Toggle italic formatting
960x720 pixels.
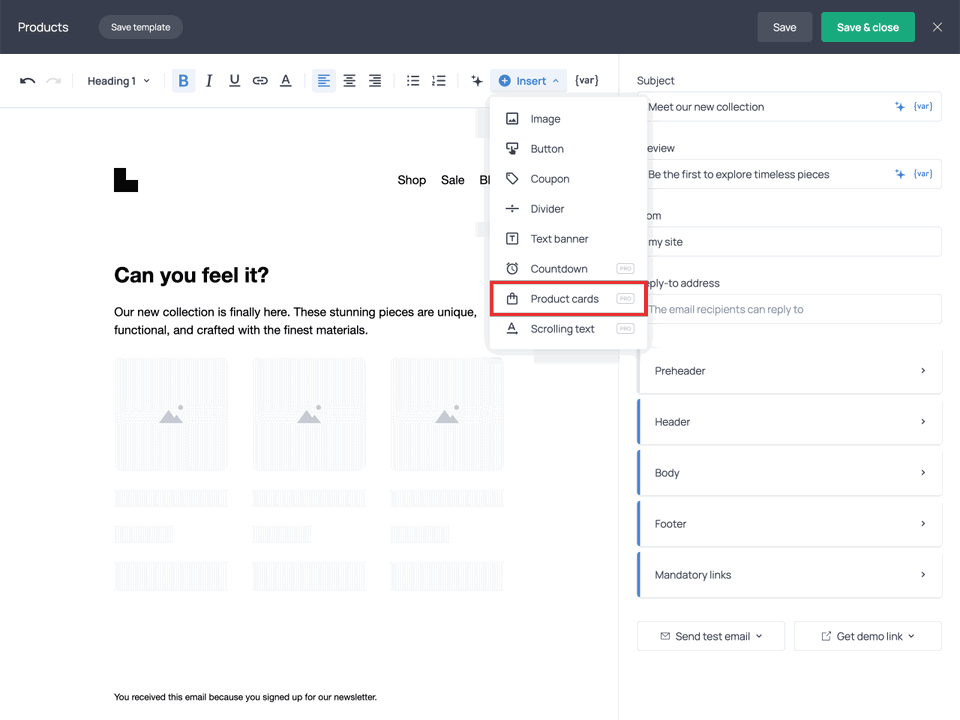tap(209, 80)
